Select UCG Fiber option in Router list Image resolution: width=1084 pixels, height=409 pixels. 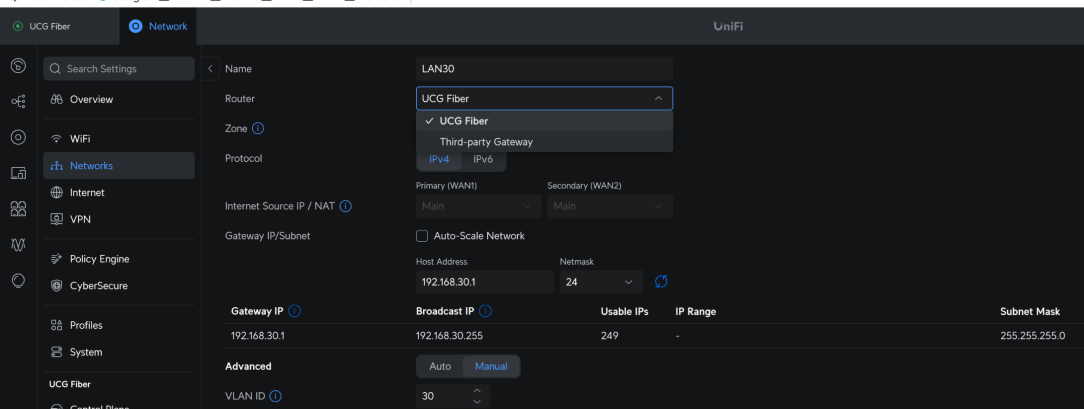point(544,121)
